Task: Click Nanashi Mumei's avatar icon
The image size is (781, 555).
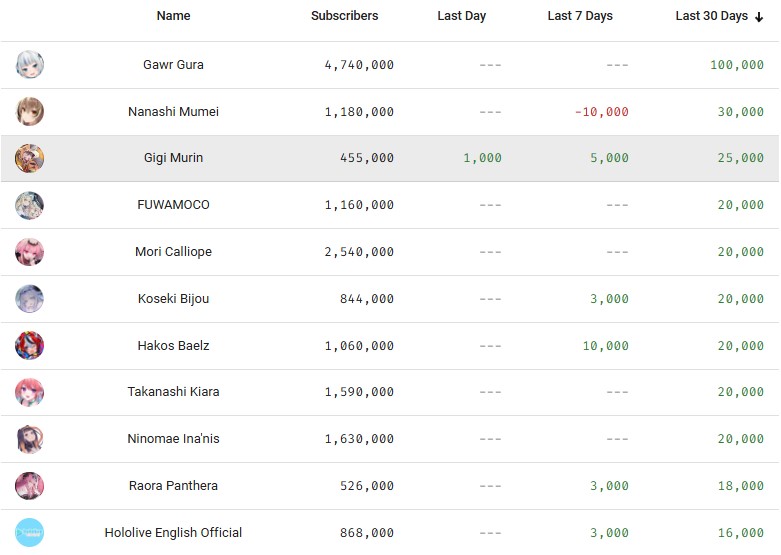Action: coord(30,112)
